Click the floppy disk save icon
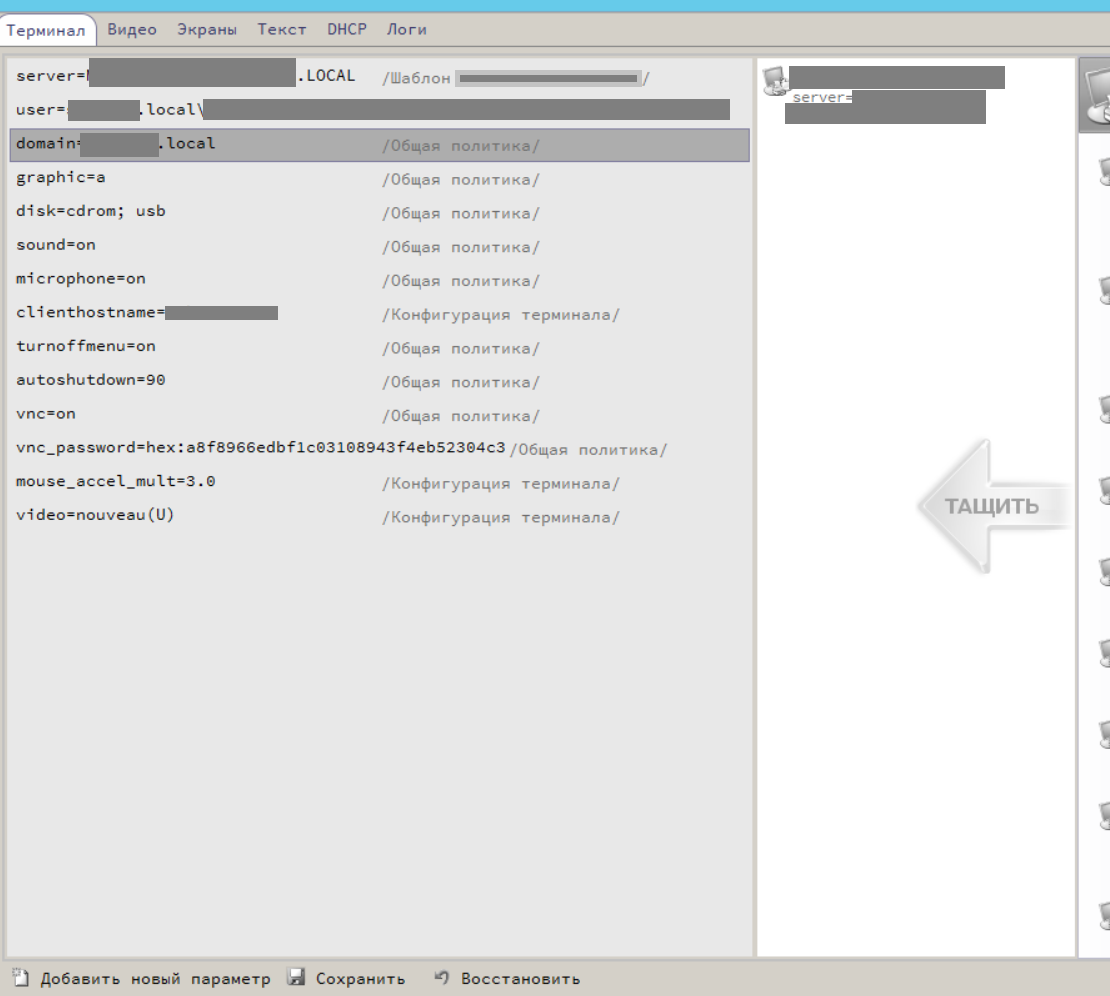Image resolution: width=1110 pixels, height=996 pixels. click(x=296, y=978)
